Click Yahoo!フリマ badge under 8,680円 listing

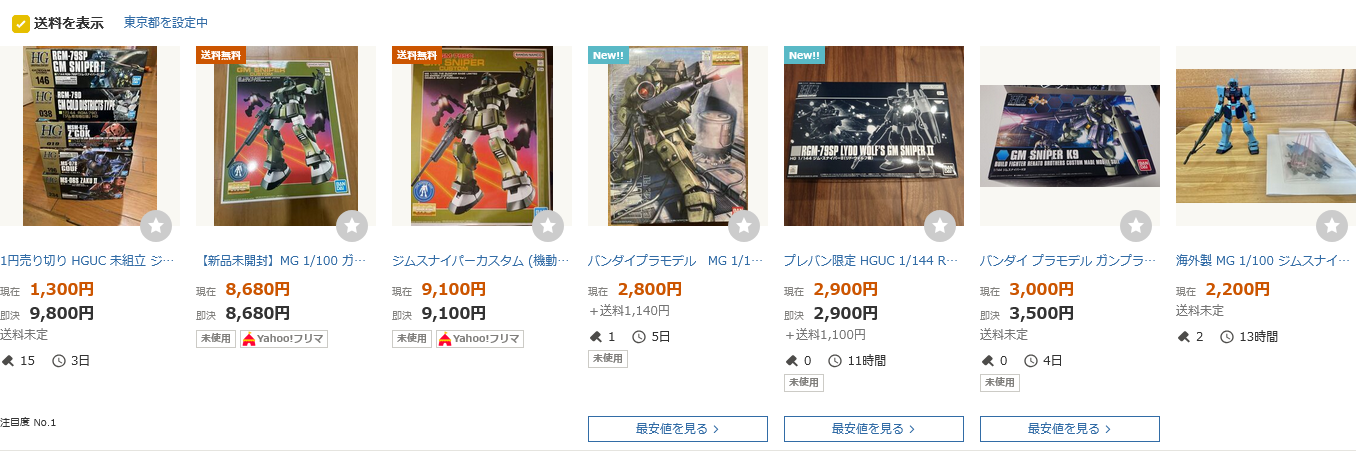[284, 339]
